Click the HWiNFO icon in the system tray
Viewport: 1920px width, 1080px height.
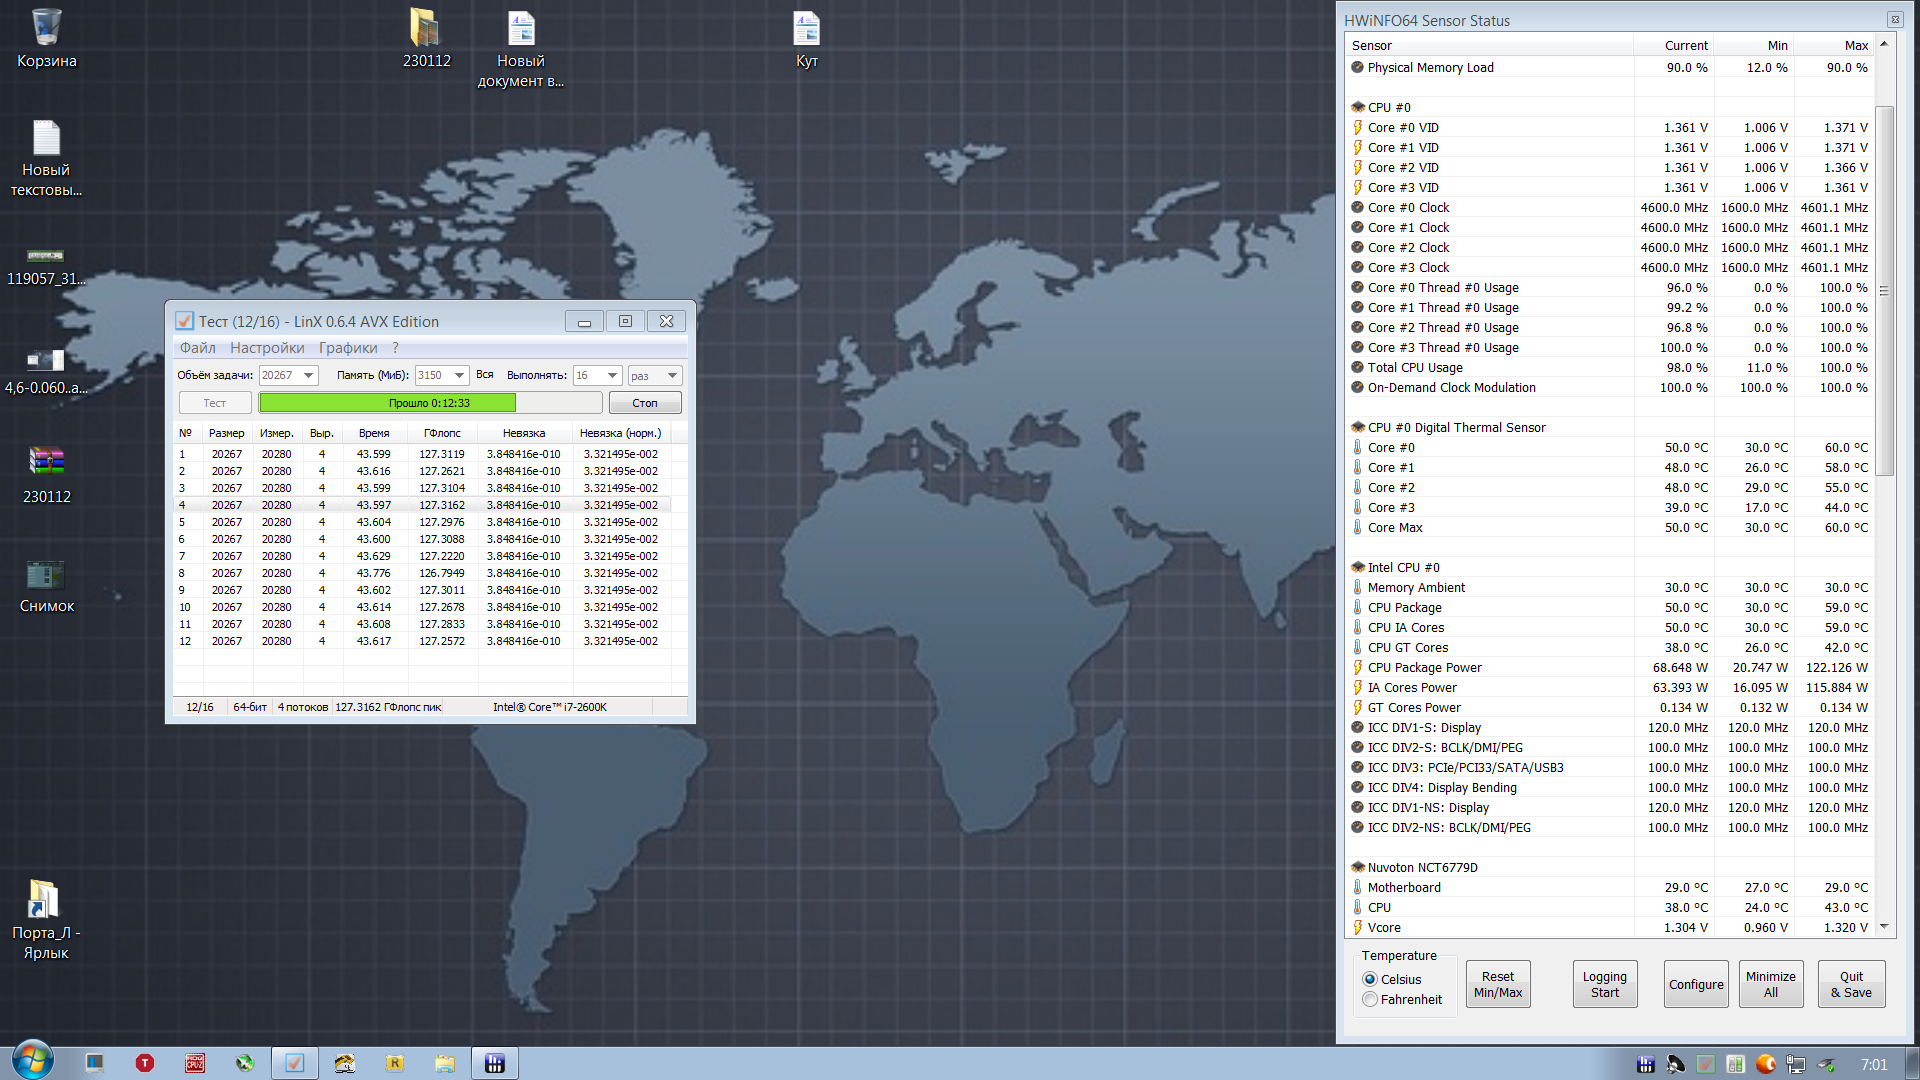coord(1645,1064)
